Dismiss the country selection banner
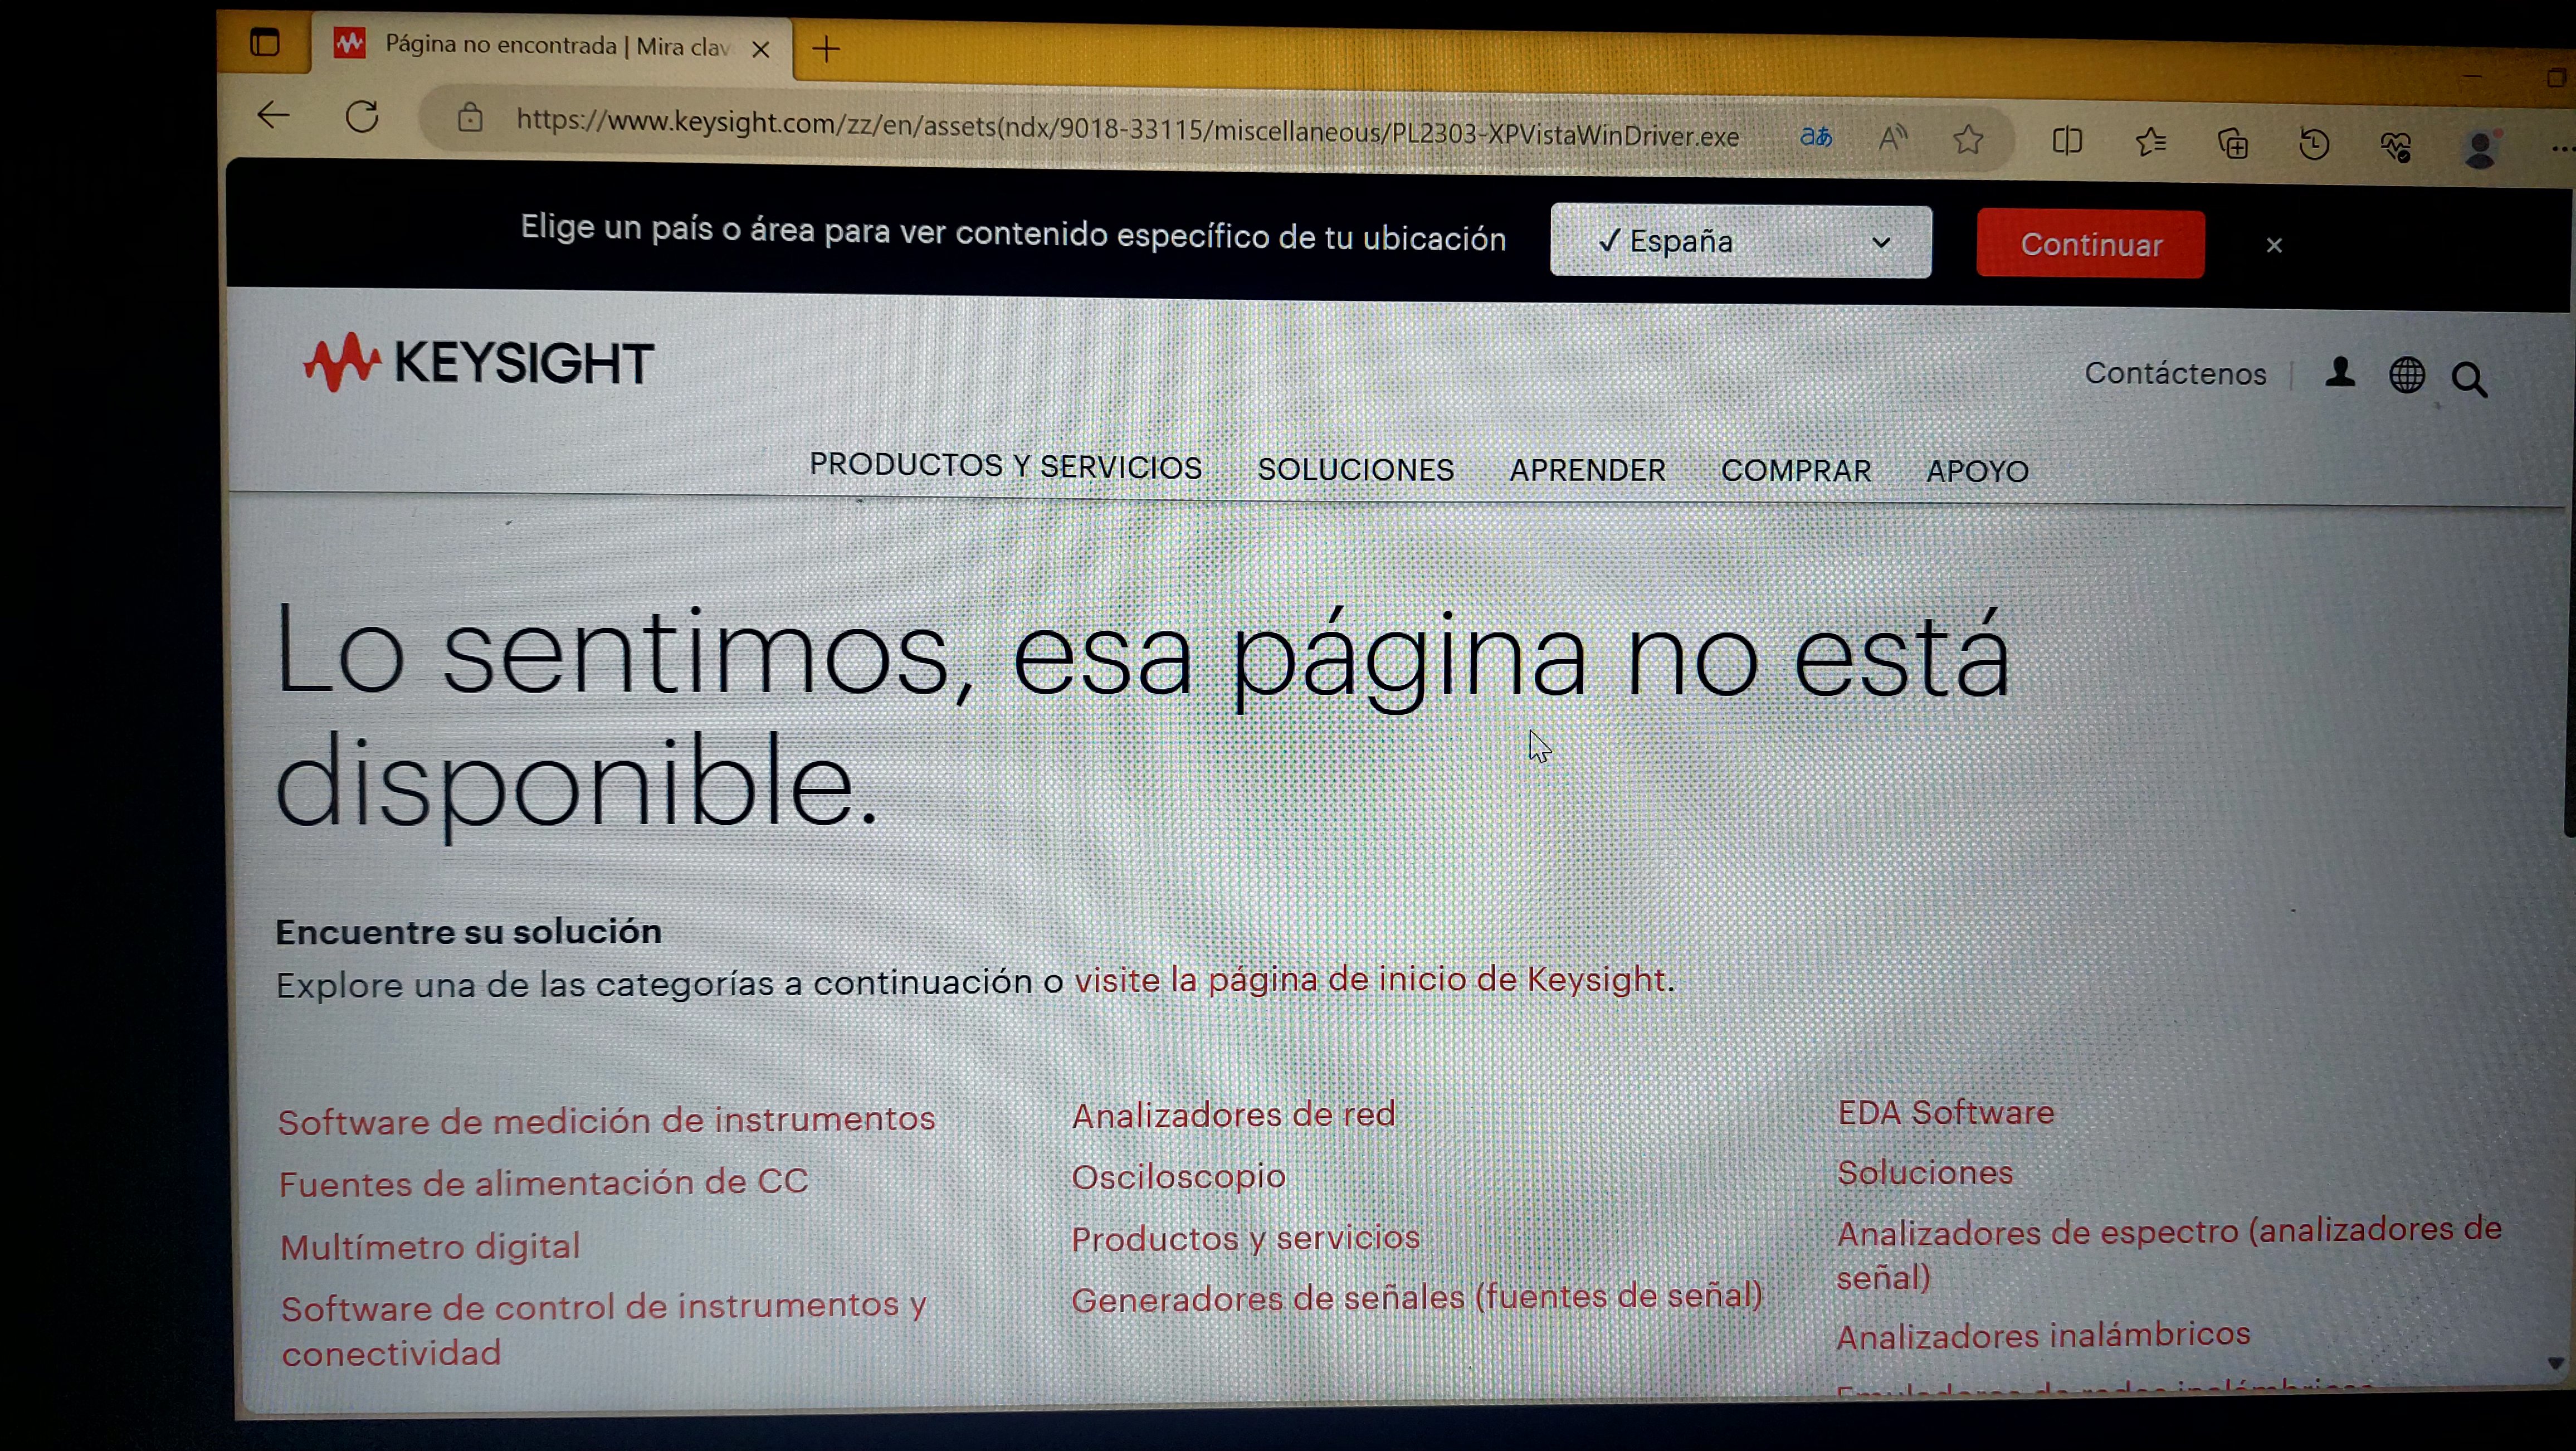Image resolution: width=2576 pixels, height=1451 pixels. tap(2274, 246)
